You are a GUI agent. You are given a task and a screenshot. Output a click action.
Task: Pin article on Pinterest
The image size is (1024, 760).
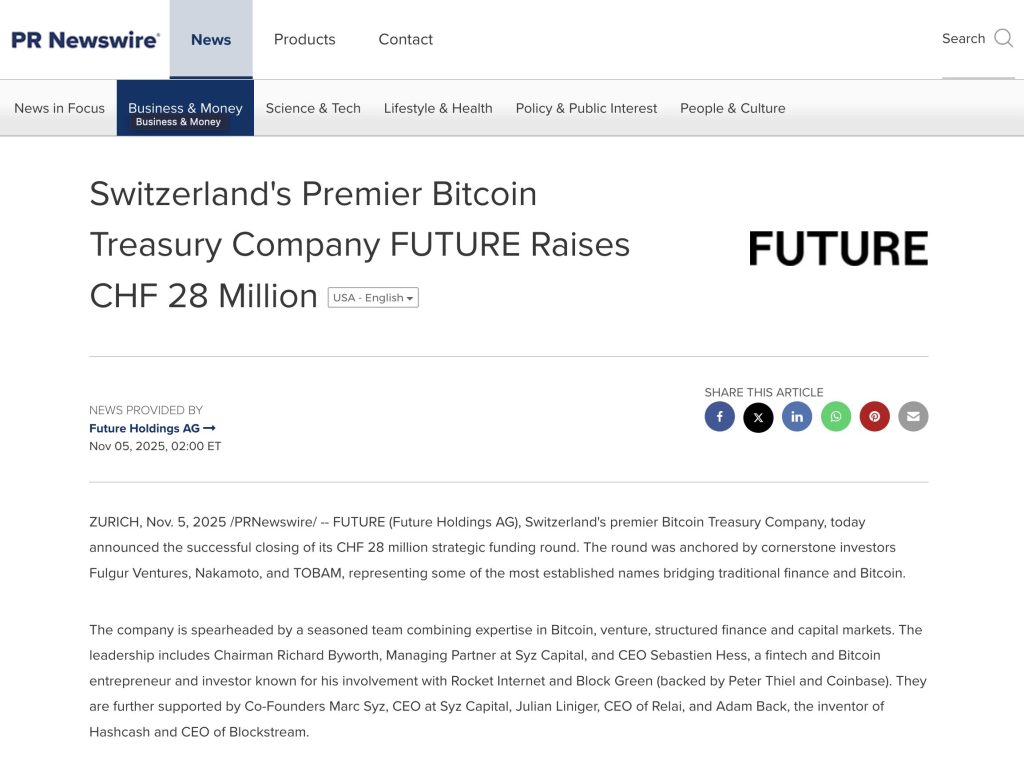pyautogui.click(x=874, y=417)
